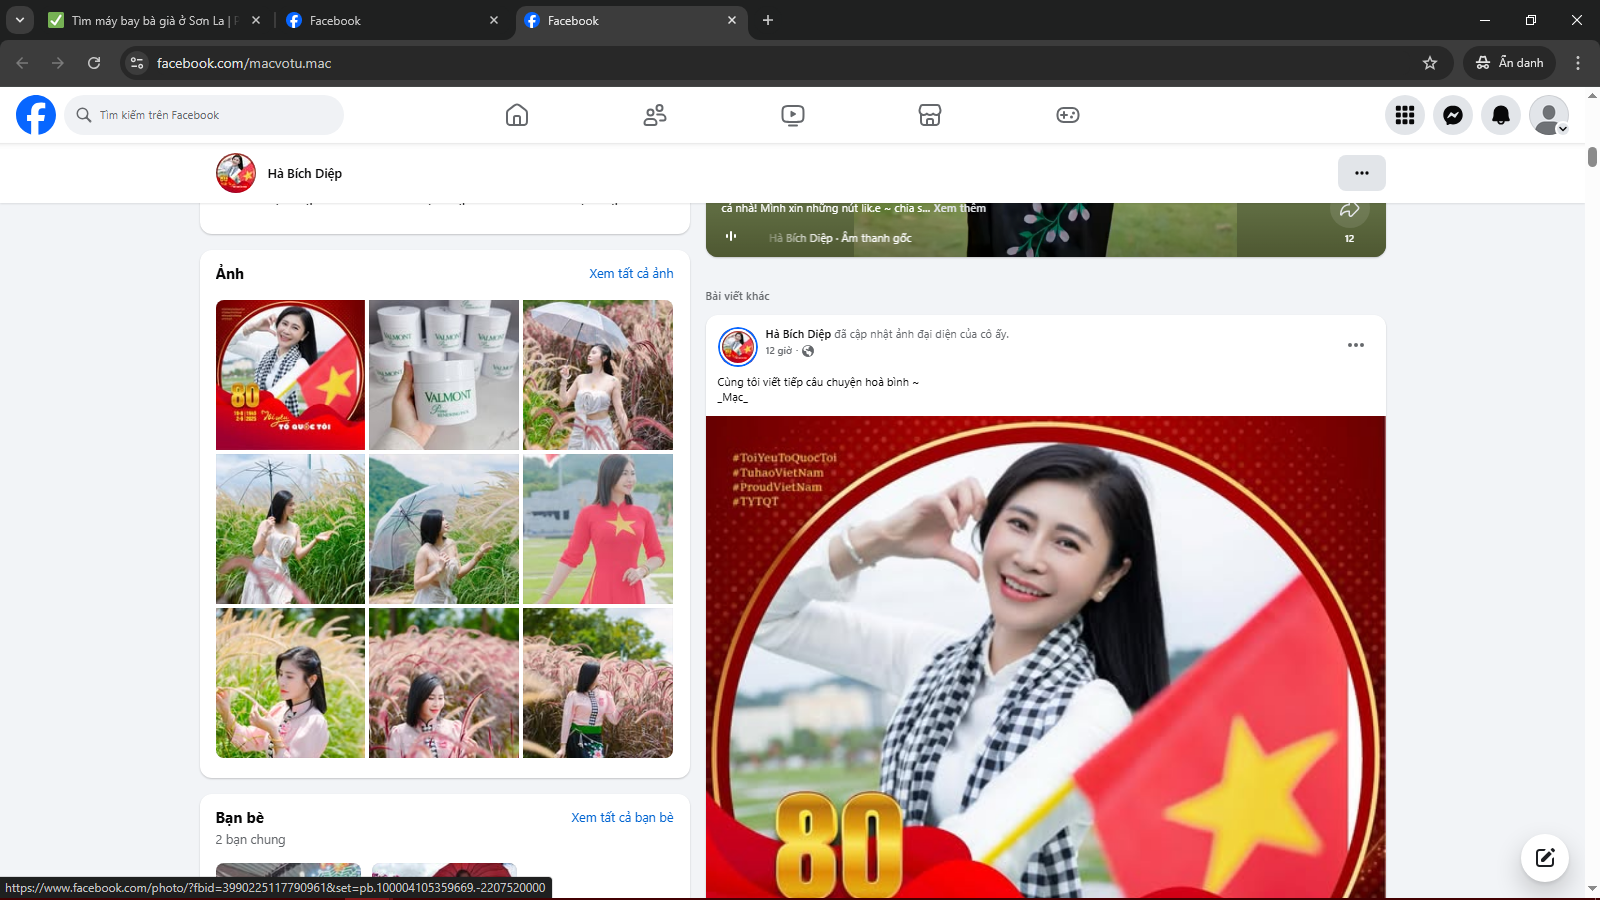The height and width of the screenshot is (900, 1600).
Task: Open the Friends icon in navigation
Action: click(x=655, y=115)
